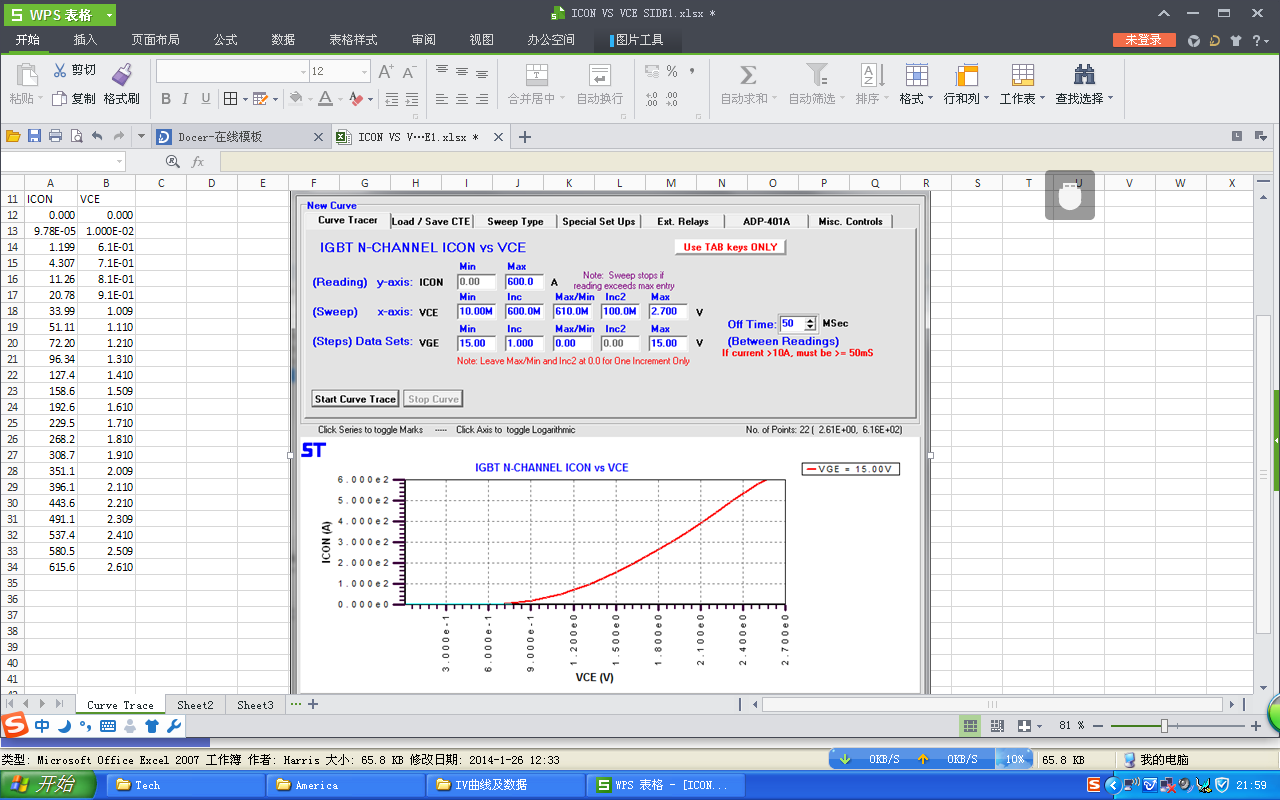This screenshot has width=1280, height=800.
Task: Open the Insert ribbon tab
Action: 85,40
